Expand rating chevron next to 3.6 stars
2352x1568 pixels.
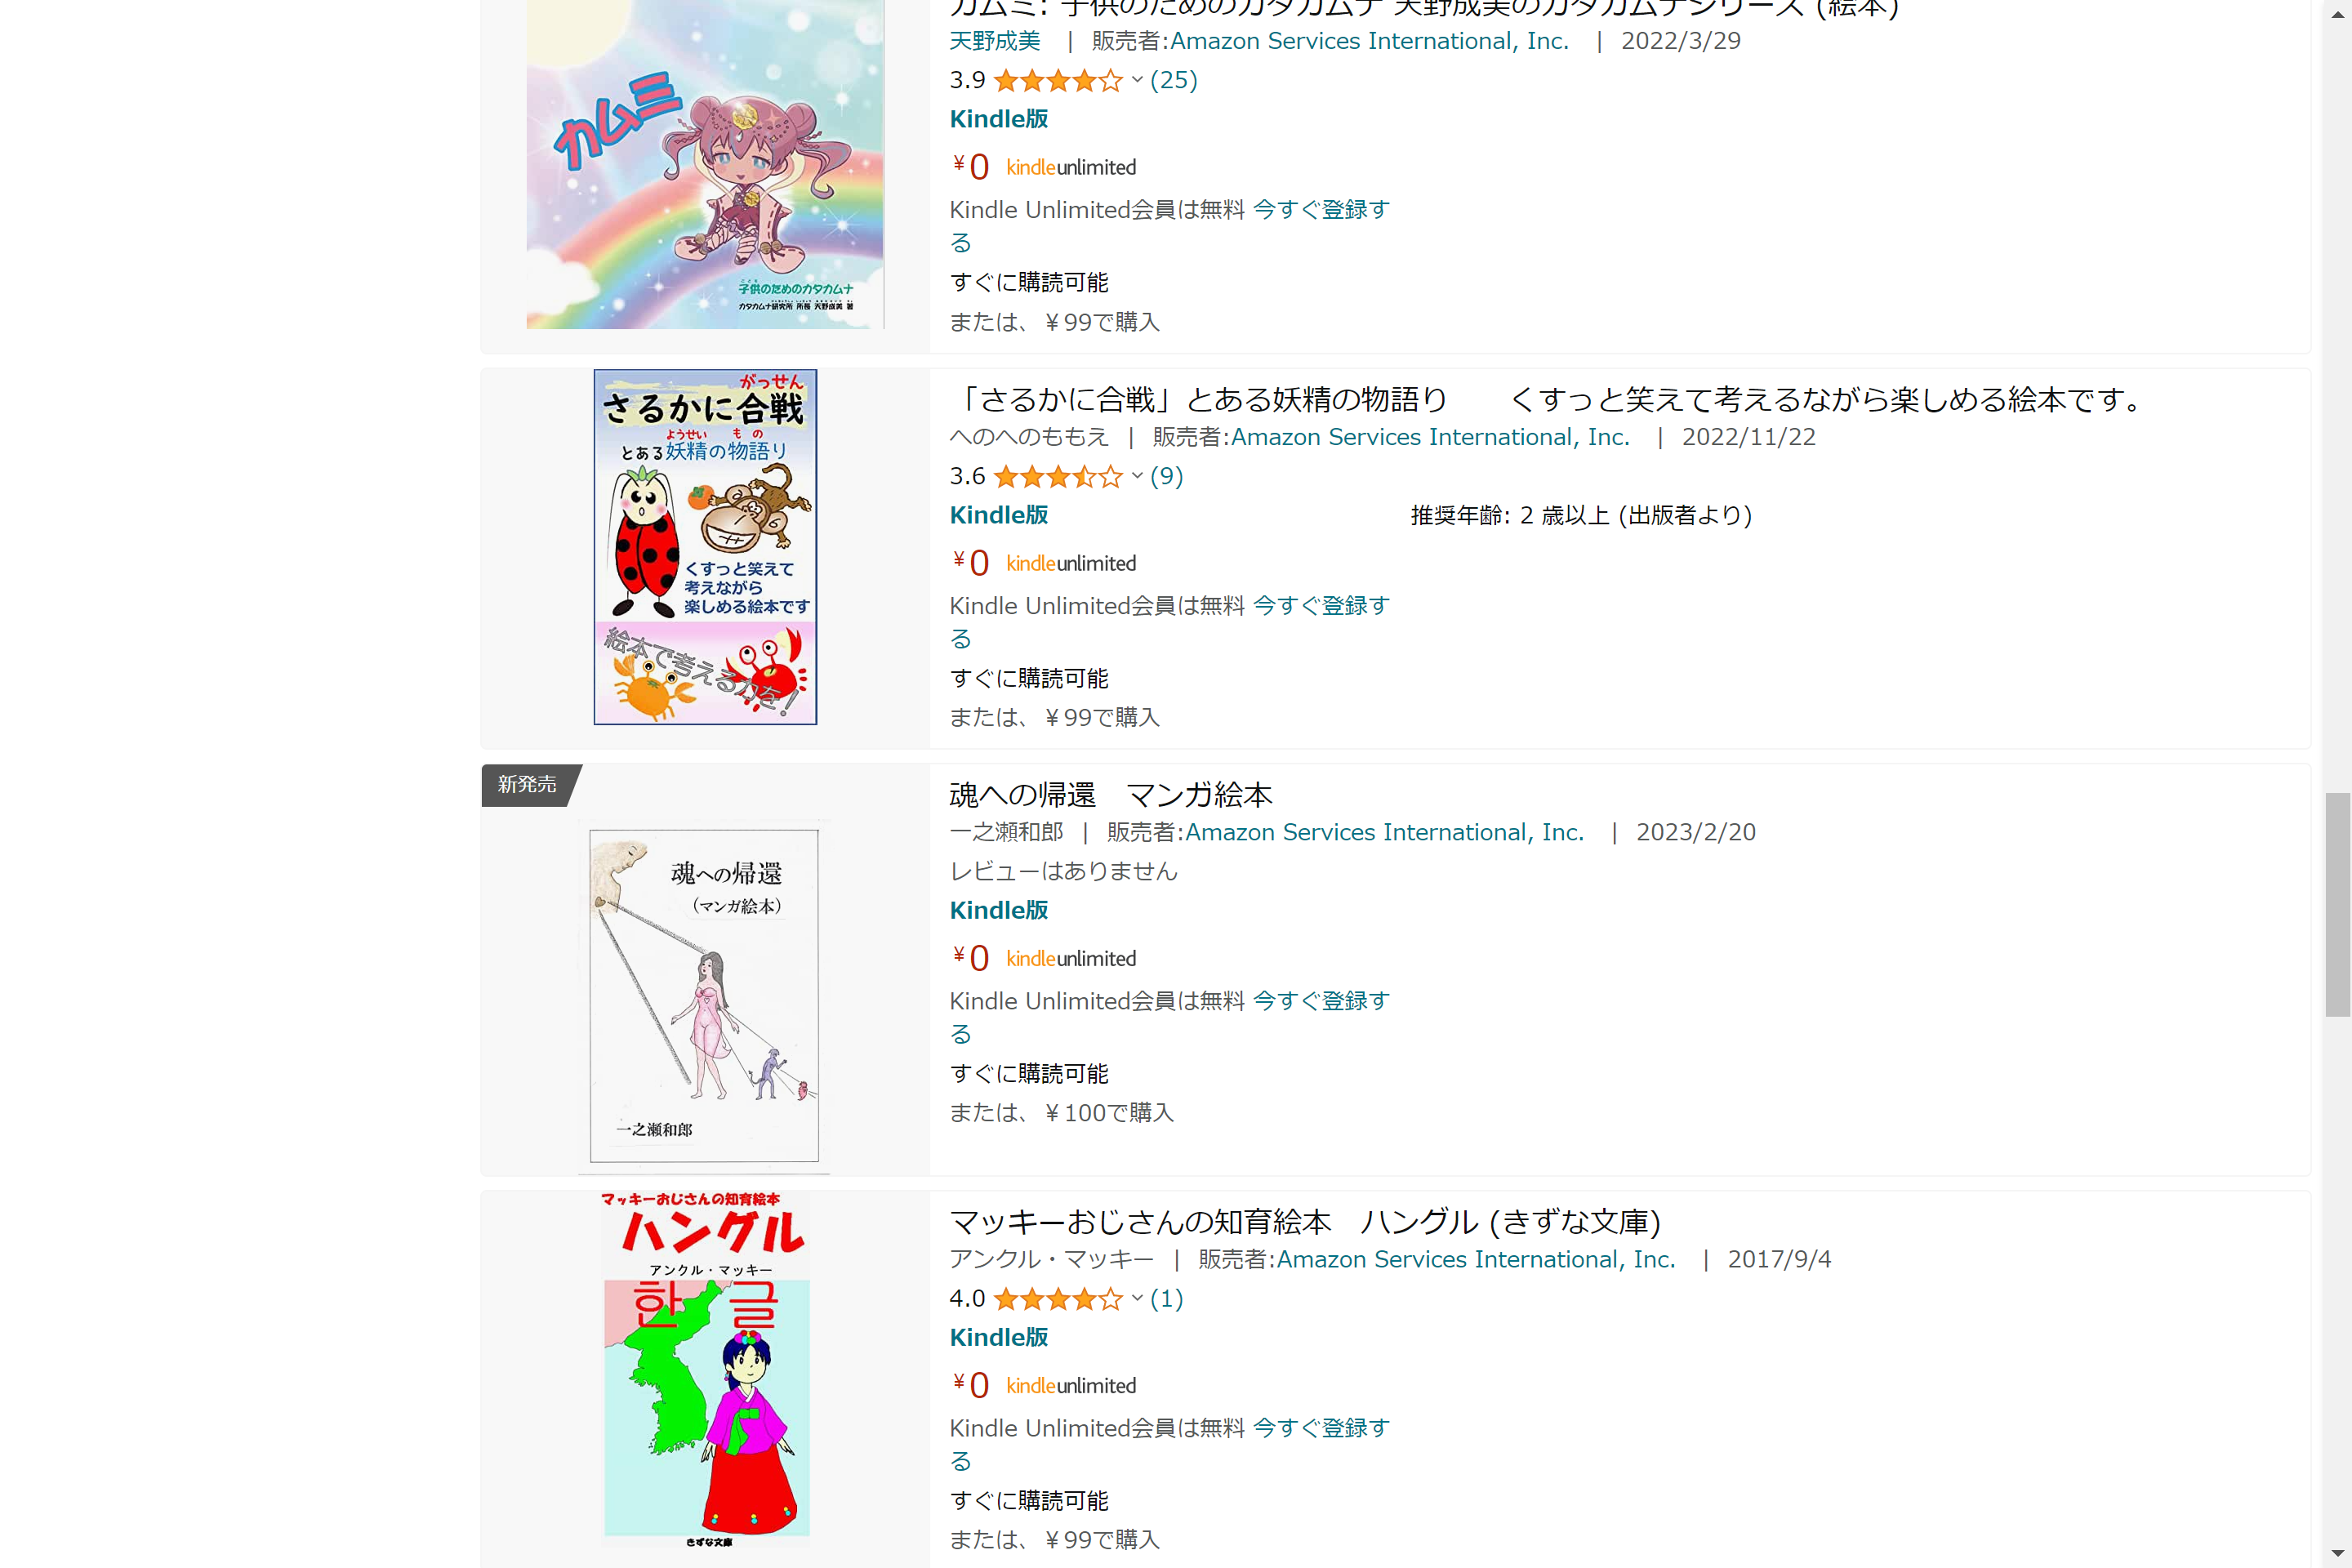[x=1137, y=476]
